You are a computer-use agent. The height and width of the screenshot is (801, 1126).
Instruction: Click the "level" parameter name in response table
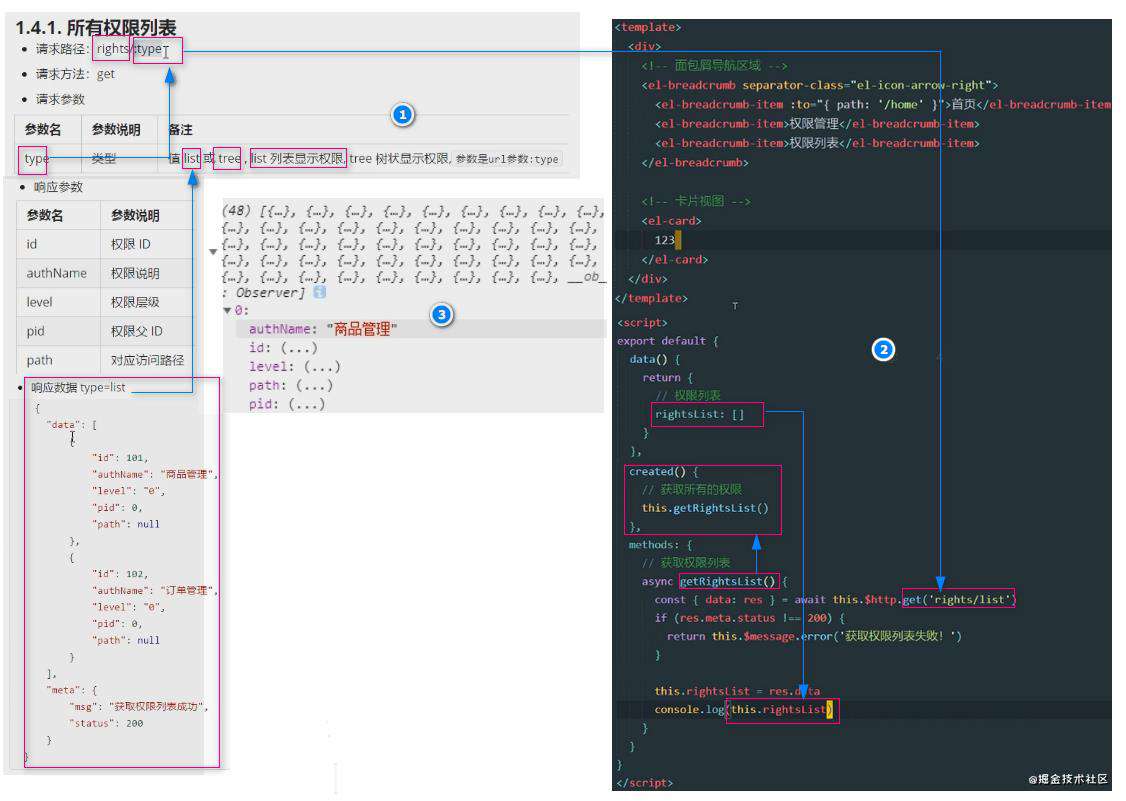tap(39, 302)
